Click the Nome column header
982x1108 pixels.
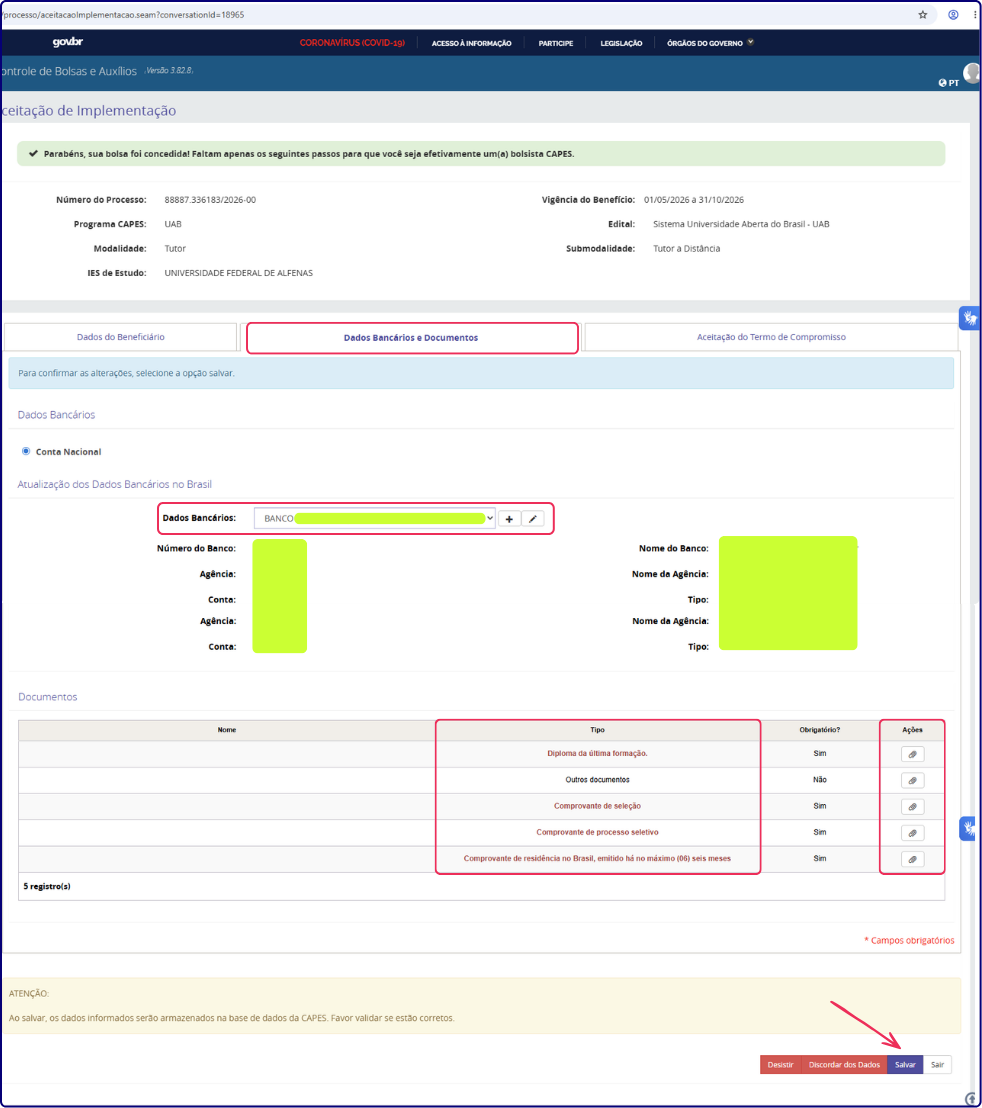click(227, 730)
